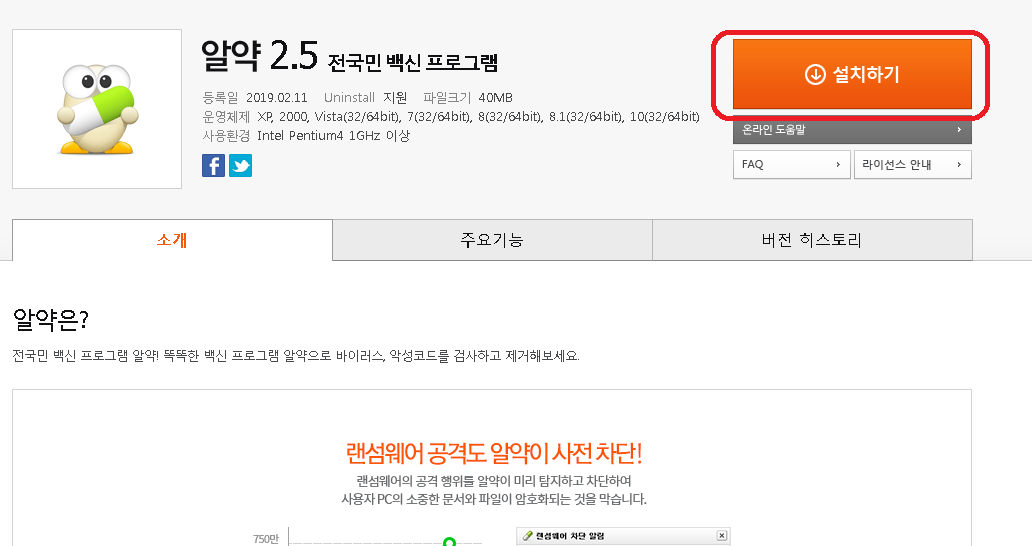Click the 설치하기 install button

tap(852, 74)
